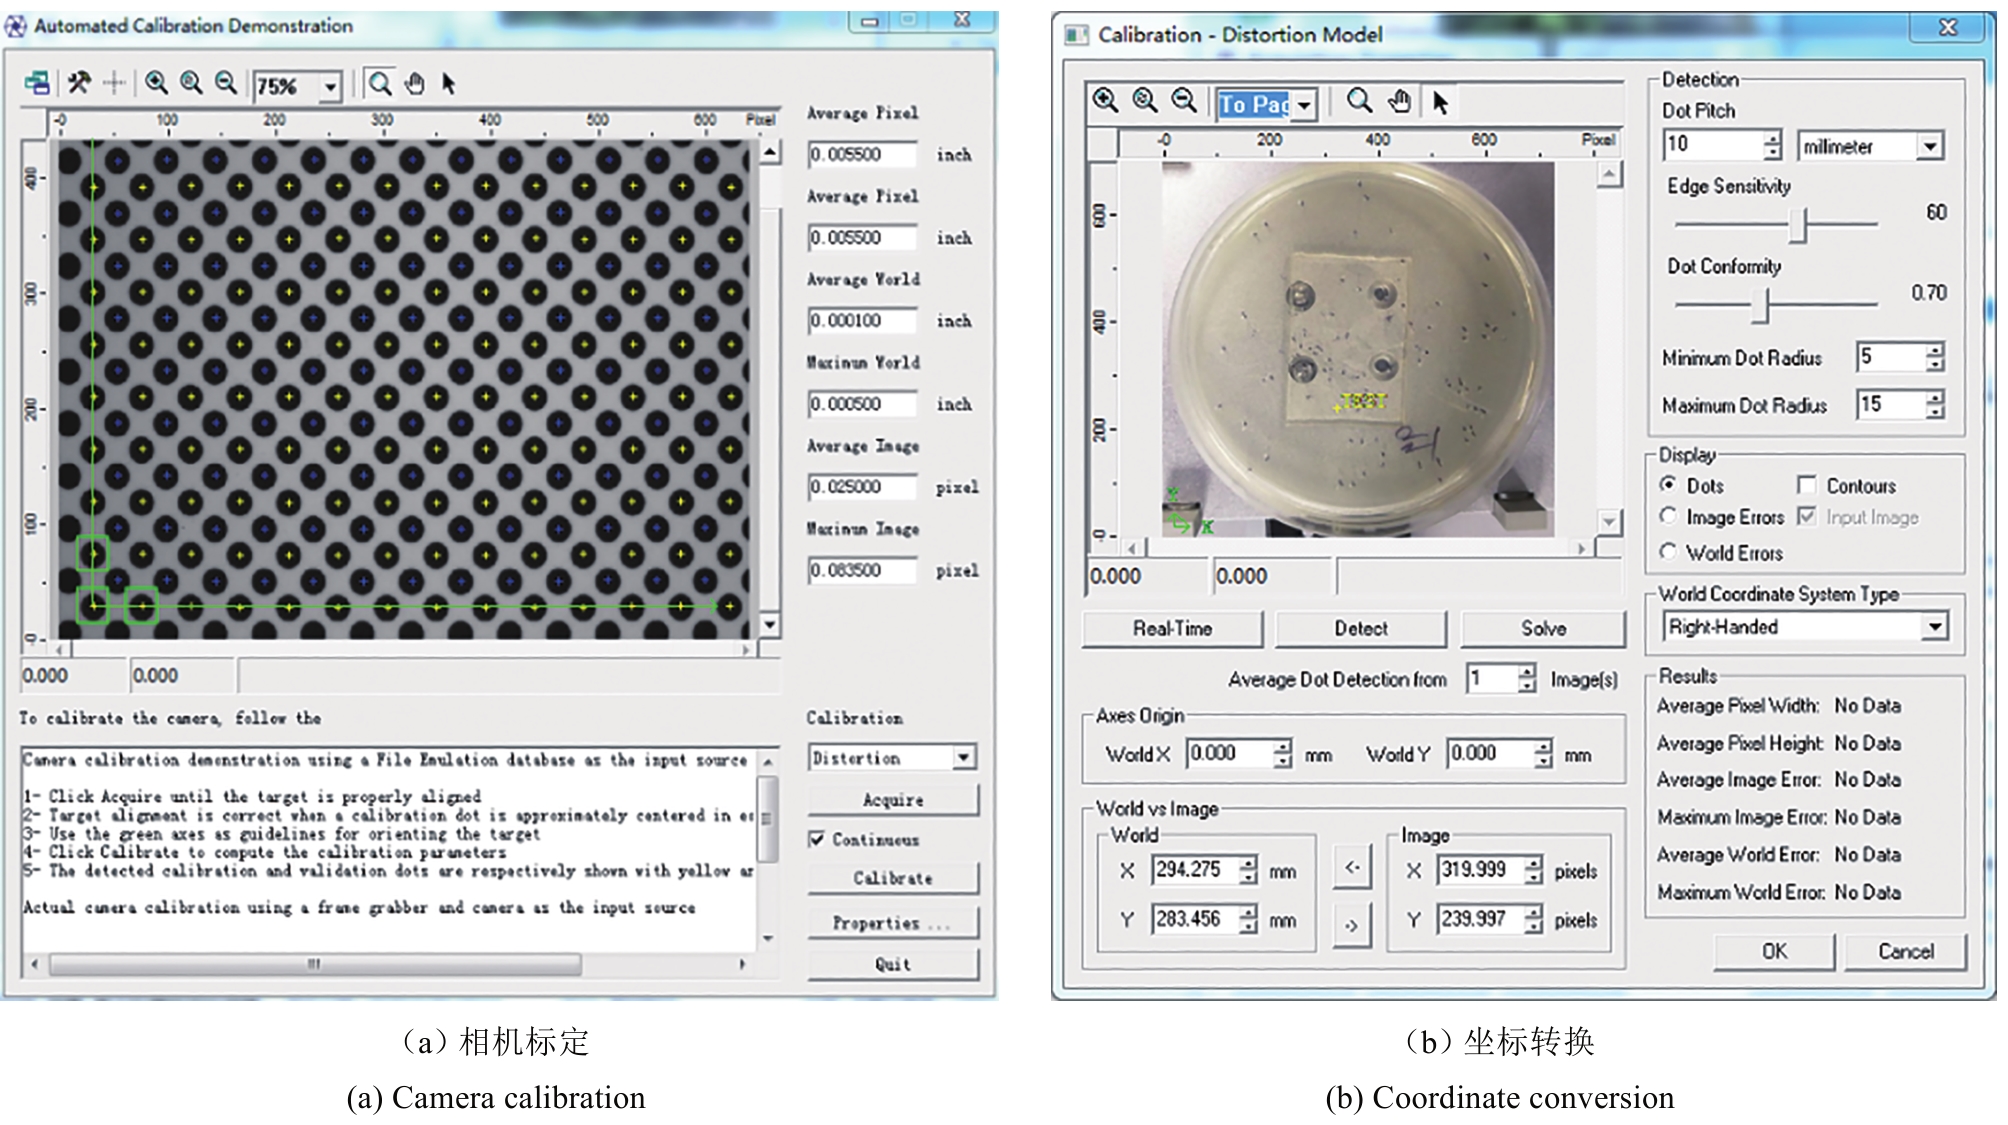The image size is (2008, 1125).
Task: Select the hand pan tool in Distortion Model window
Action: [1399, 101]
